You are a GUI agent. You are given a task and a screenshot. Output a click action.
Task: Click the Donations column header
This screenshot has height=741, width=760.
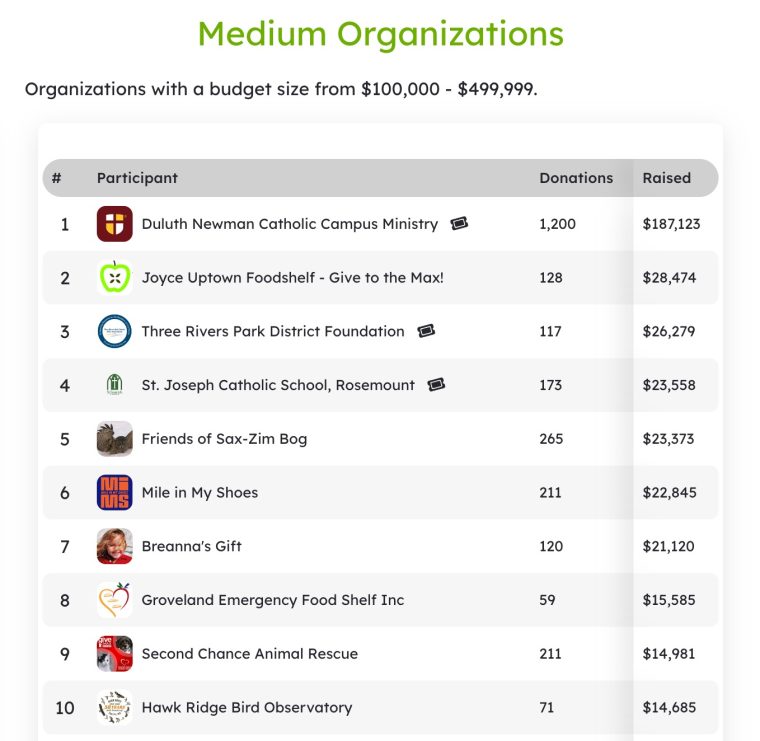(576, 178)
